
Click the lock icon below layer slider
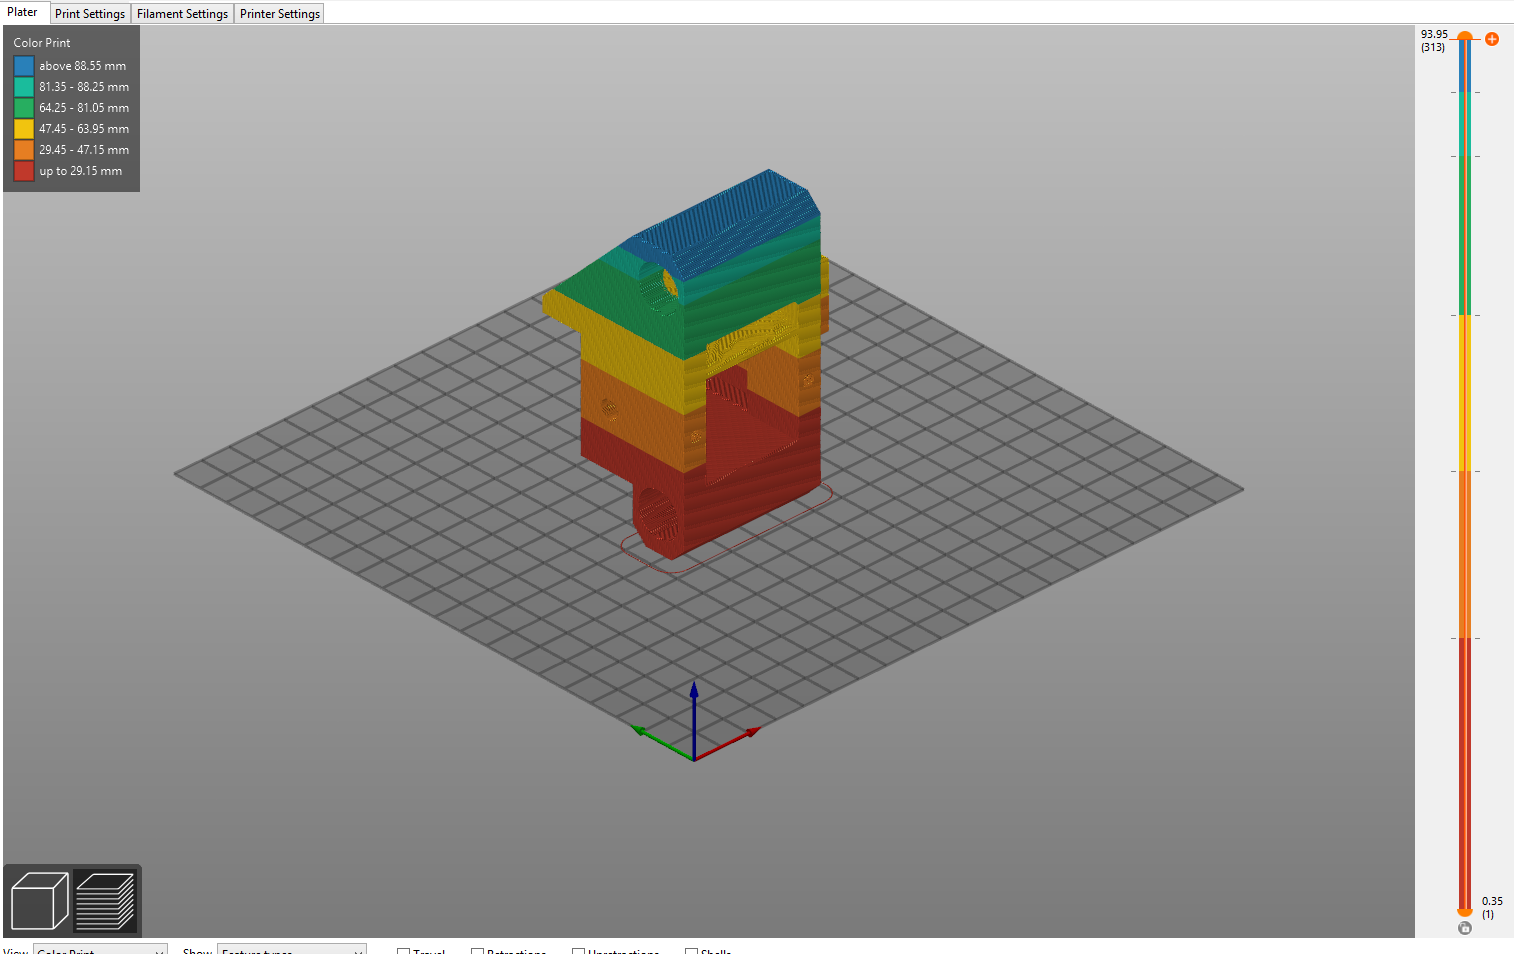[1465, 928]
